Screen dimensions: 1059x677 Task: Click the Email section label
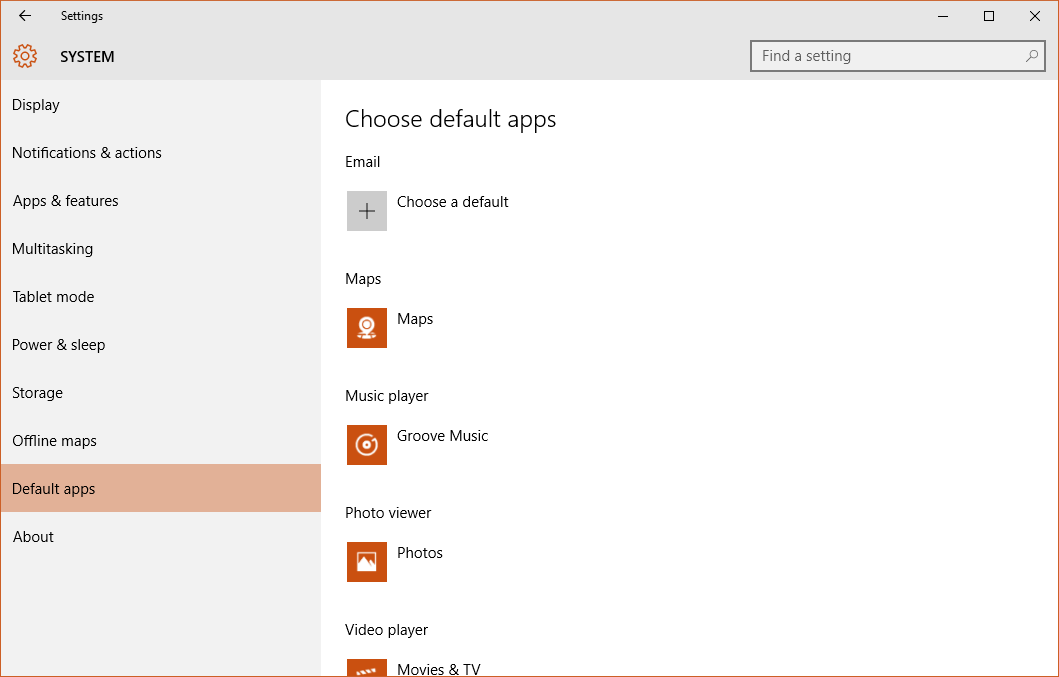pos(363,162)
